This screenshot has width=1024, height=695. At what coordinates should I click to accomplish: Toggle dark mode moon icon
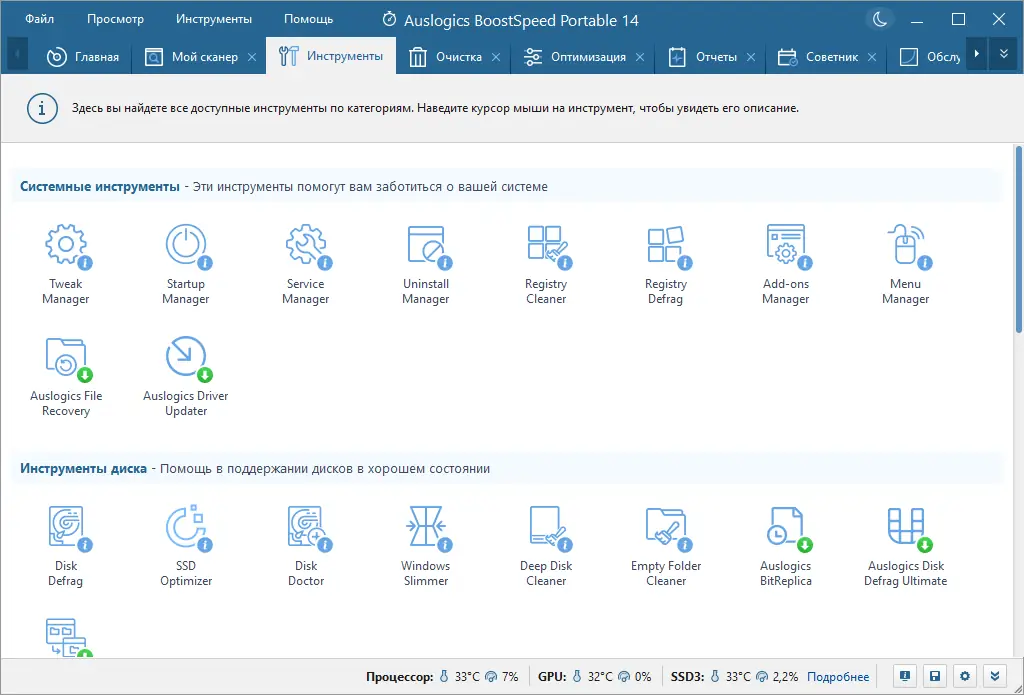tap(880, 19)
